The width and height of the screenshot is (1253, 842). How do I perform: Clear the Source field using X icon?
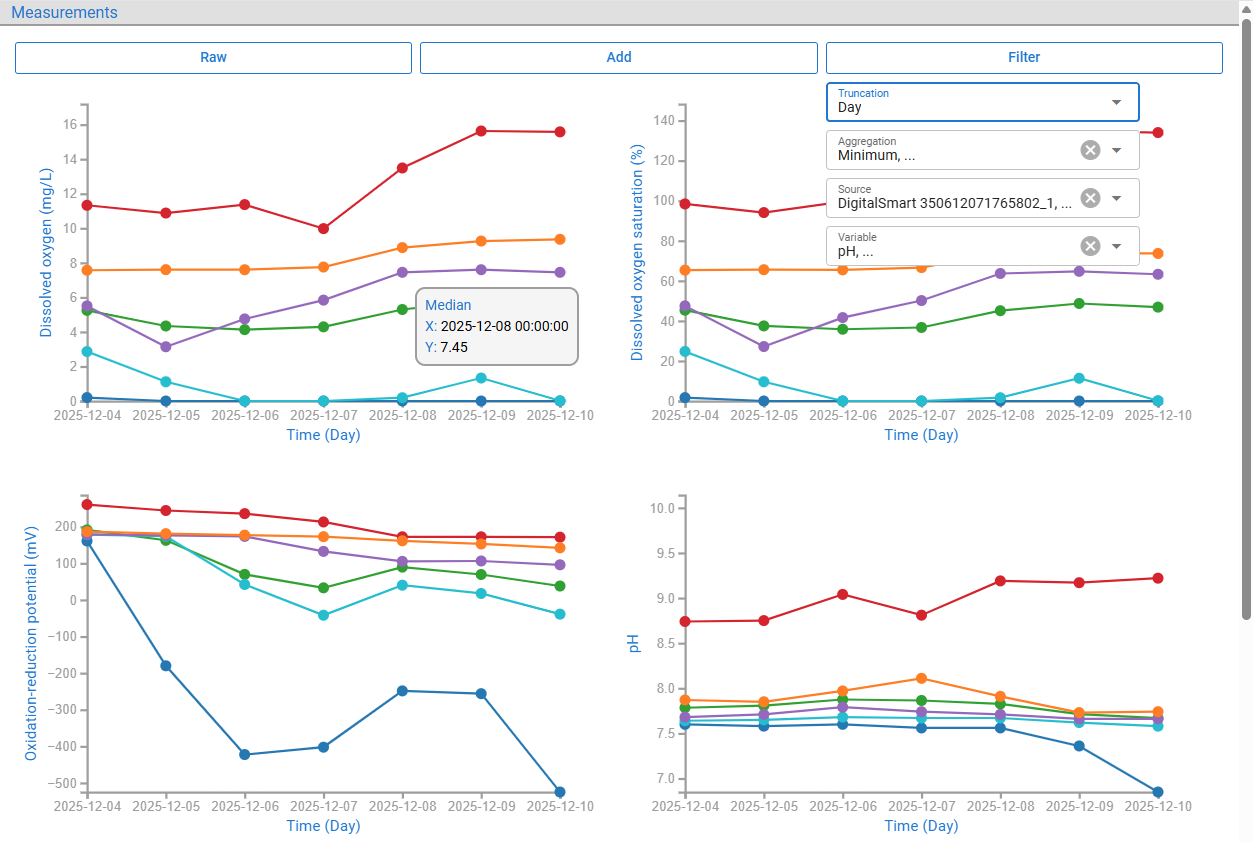click(x=1090, y=198)
